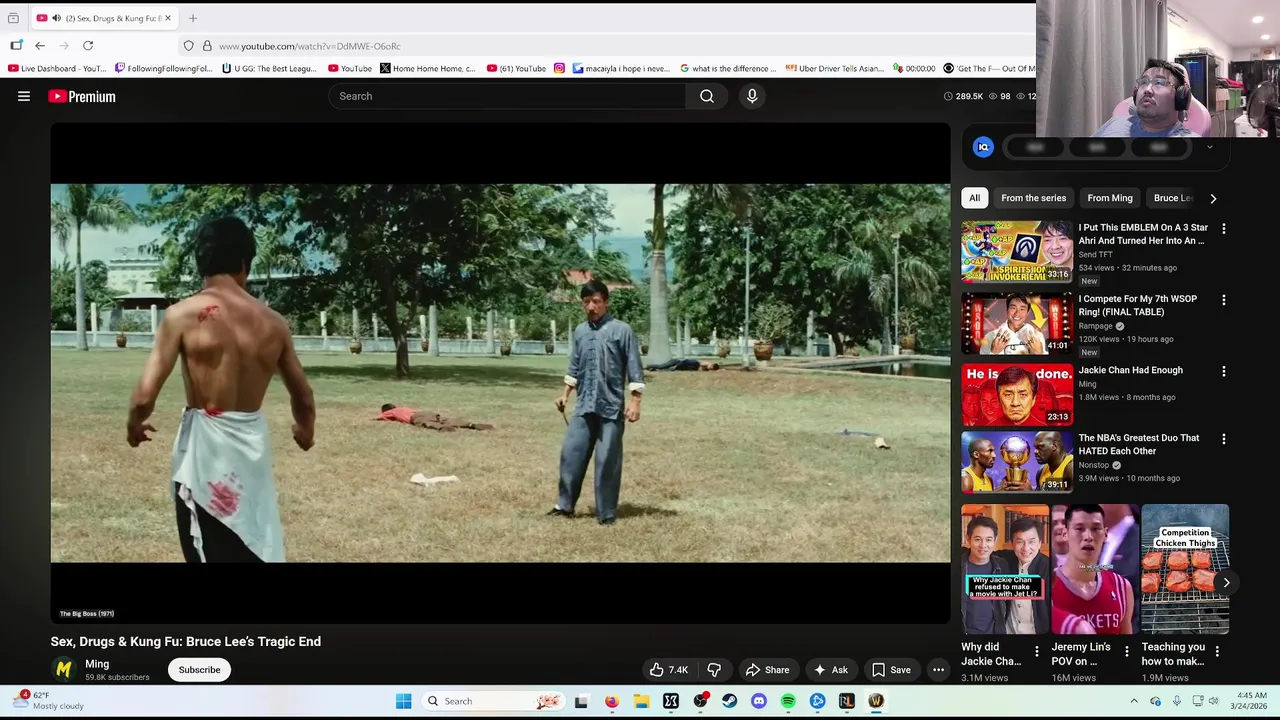
Task: Open options for Jeremy Lin's POV short
Action: point(1126,651)
